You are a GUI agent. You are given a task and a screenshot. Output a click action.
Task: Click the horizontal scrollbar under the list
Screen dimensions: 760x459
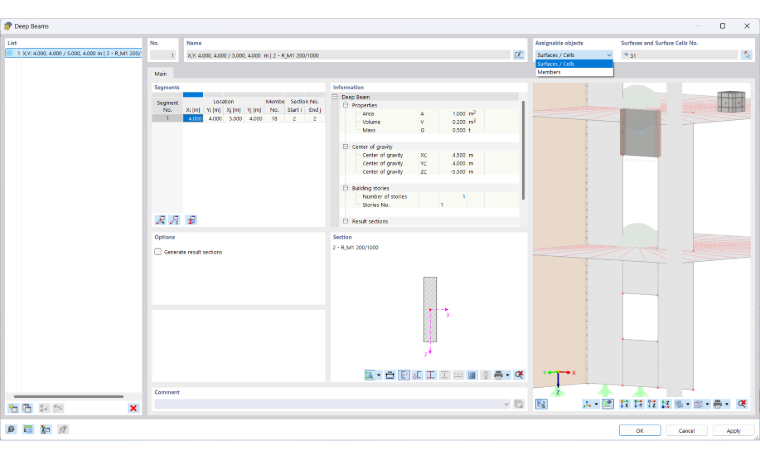68,396
